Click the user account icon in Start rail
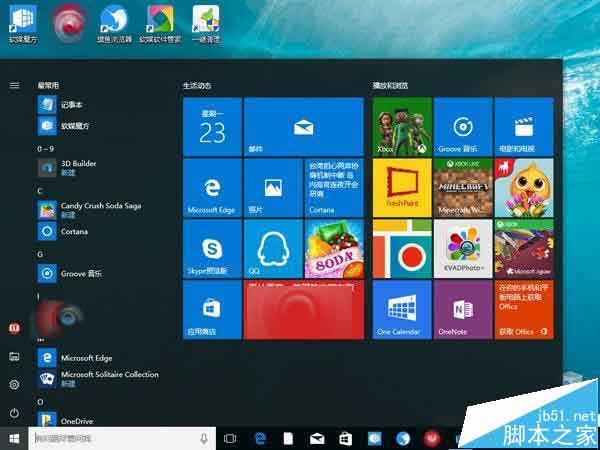The width and height of the screenshot is (600, 450). pyautogui.click(x=14, y=328)
